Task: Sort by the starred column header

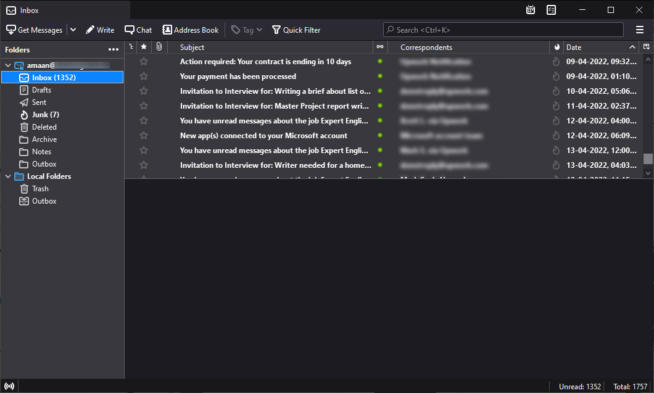Action: click(144, 47)
